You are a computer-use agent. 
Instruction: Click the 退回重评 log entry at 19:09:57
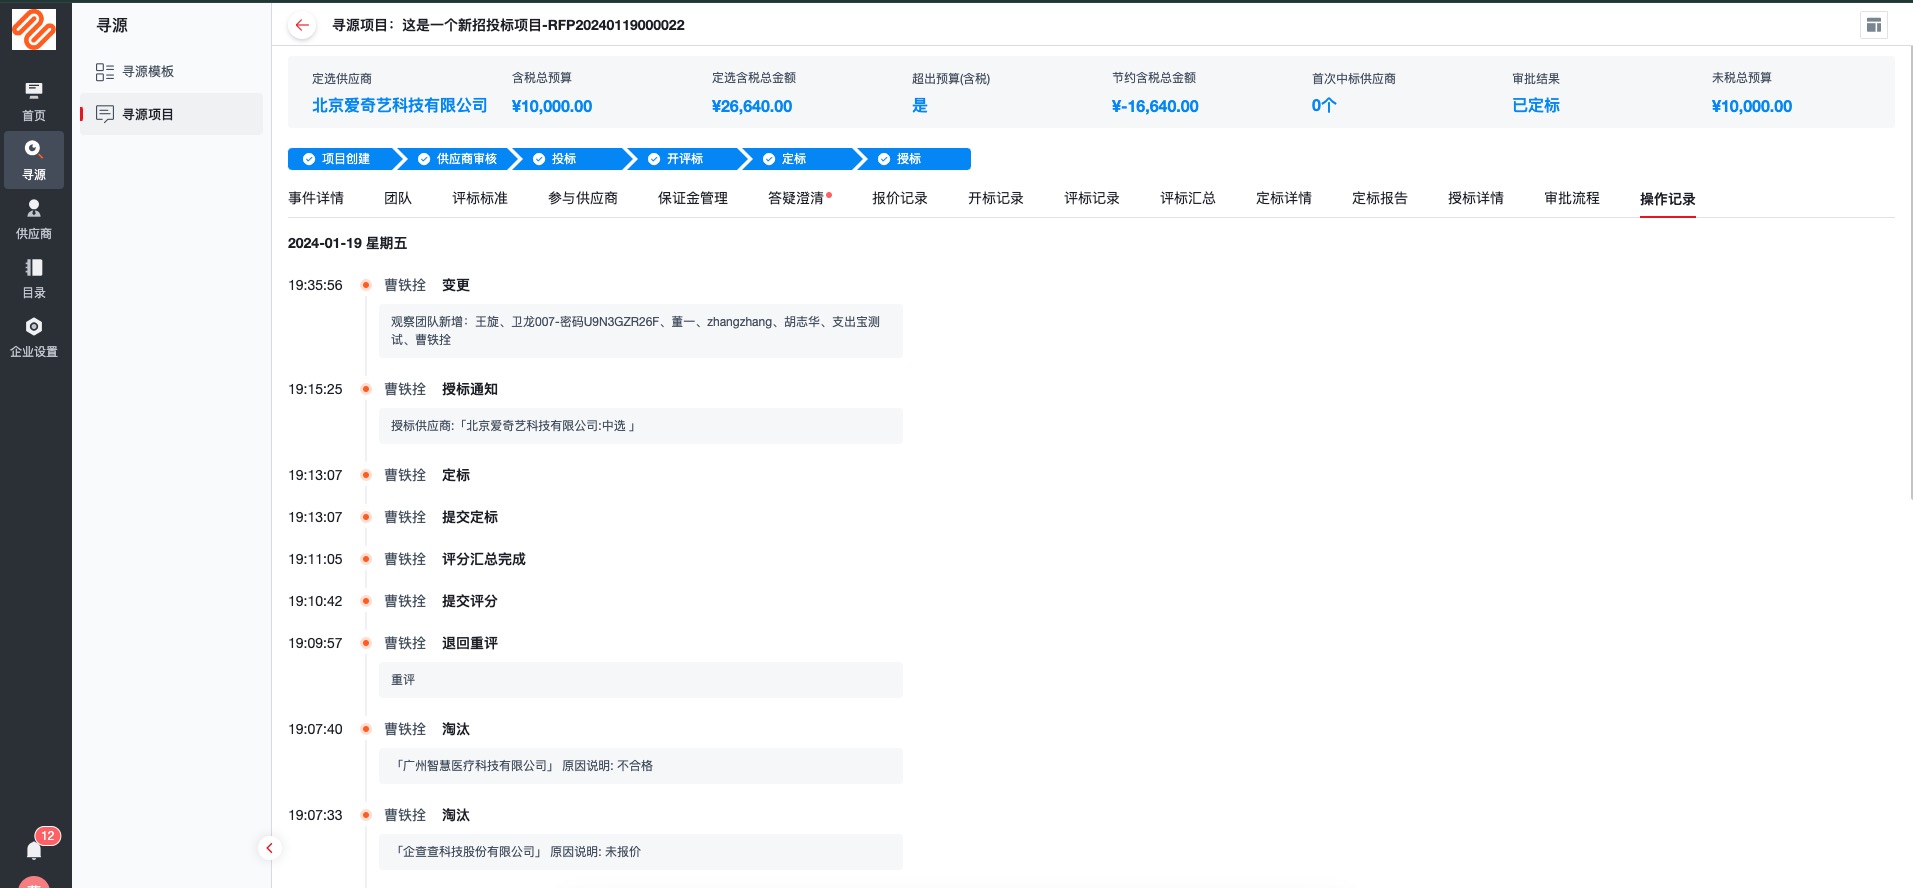coord(470,643)
